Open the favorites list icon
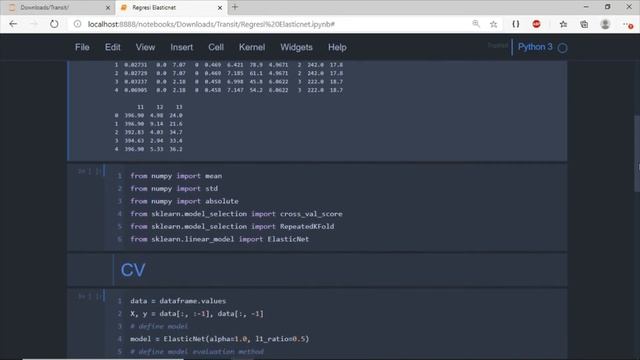The image size is (640, 360). (x=563, y=24)
